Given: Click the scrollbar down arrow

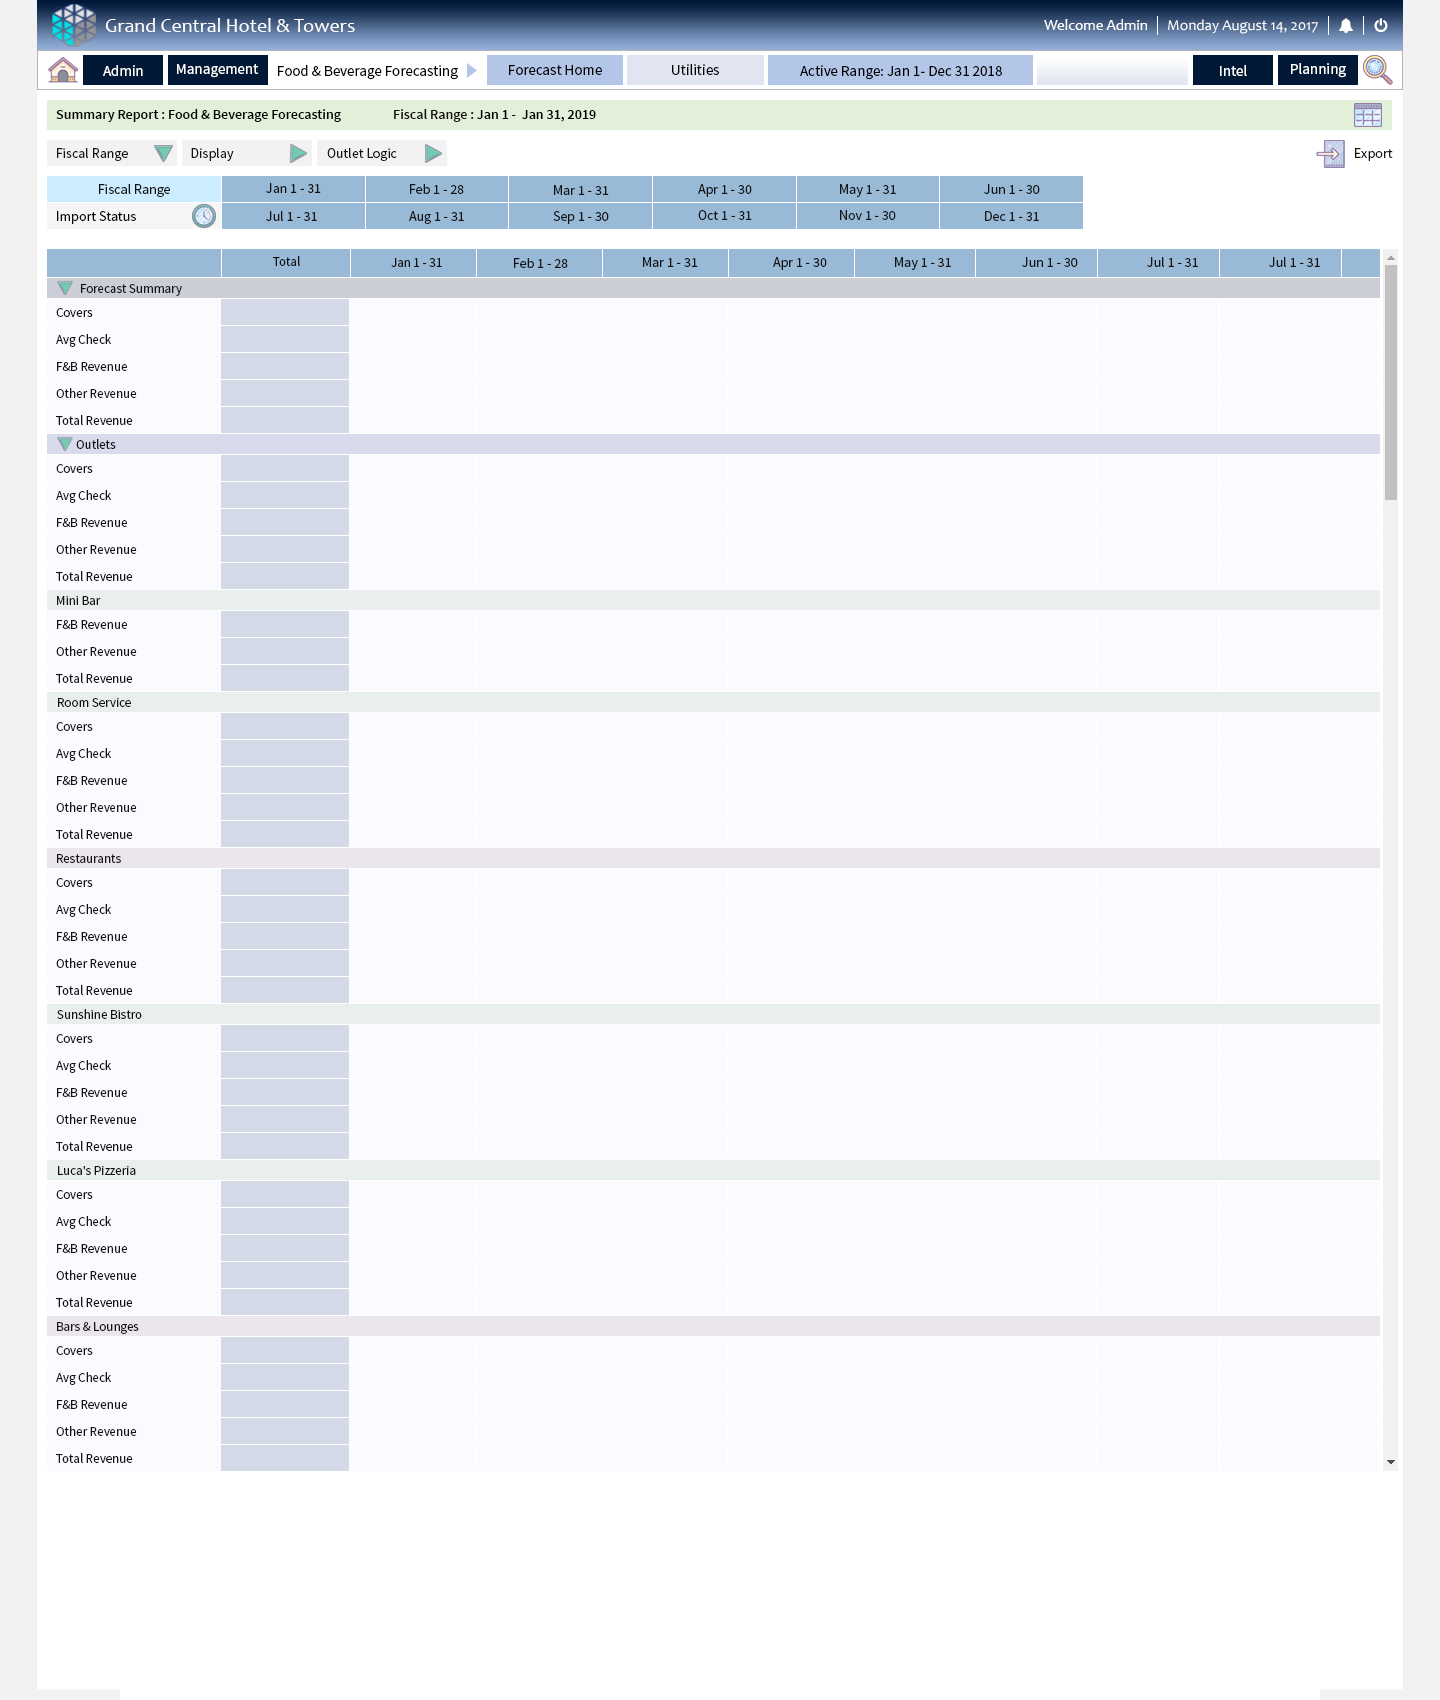Looking at the screenshot, I should (x=1390, y=1462).
